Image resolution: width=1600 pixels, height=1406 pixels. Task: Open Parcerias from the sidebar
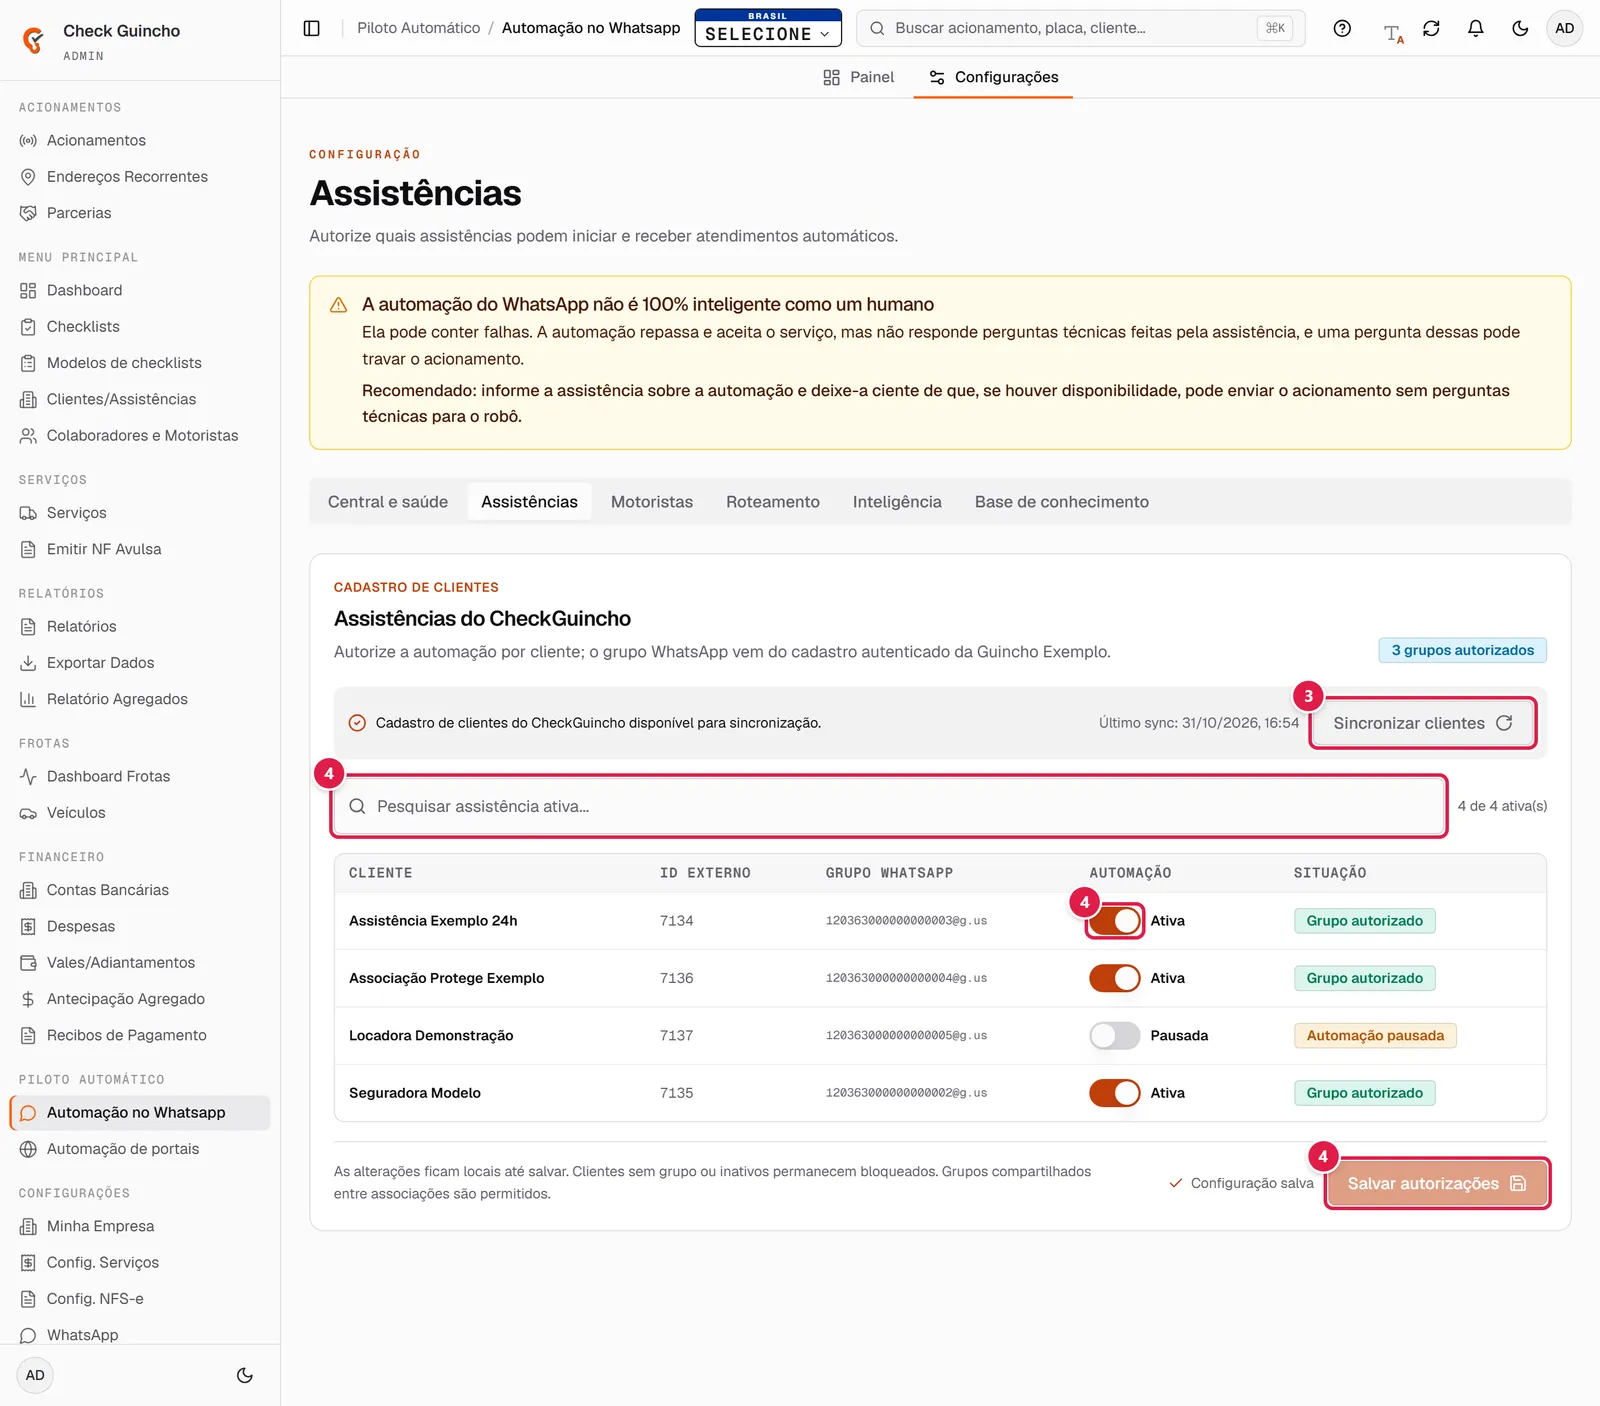(140, 213)
